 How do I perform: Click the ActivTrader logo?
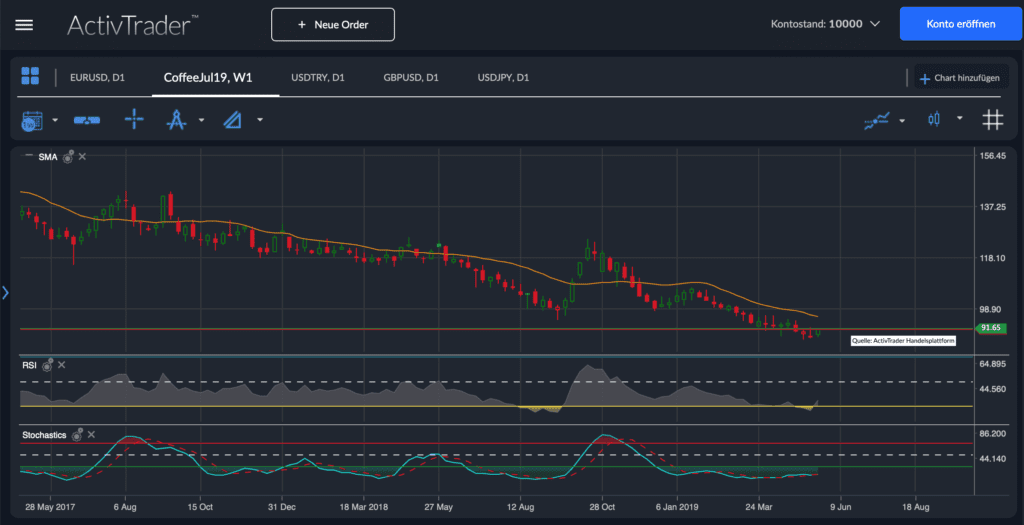[133, 25]
